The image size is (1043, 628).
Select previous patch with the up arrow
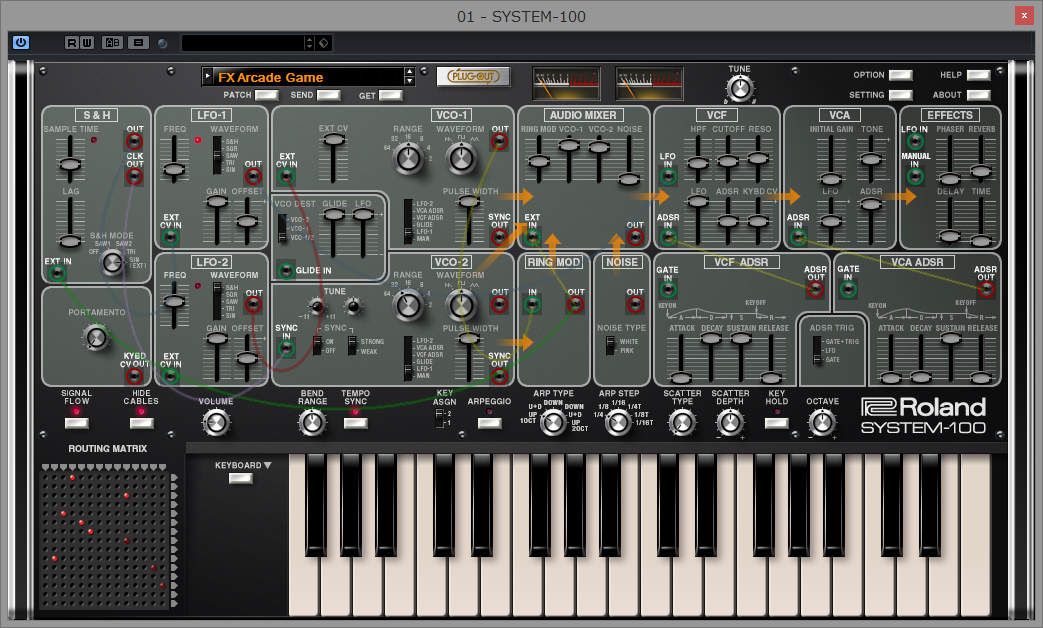(410, 72)
